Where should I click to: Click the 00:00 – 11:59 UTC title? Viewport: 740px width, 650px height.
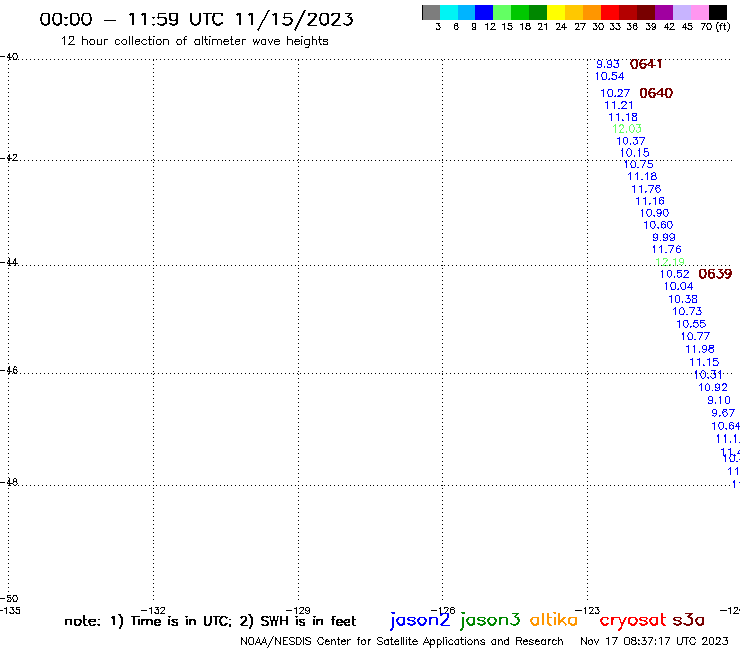click(196, 19)
